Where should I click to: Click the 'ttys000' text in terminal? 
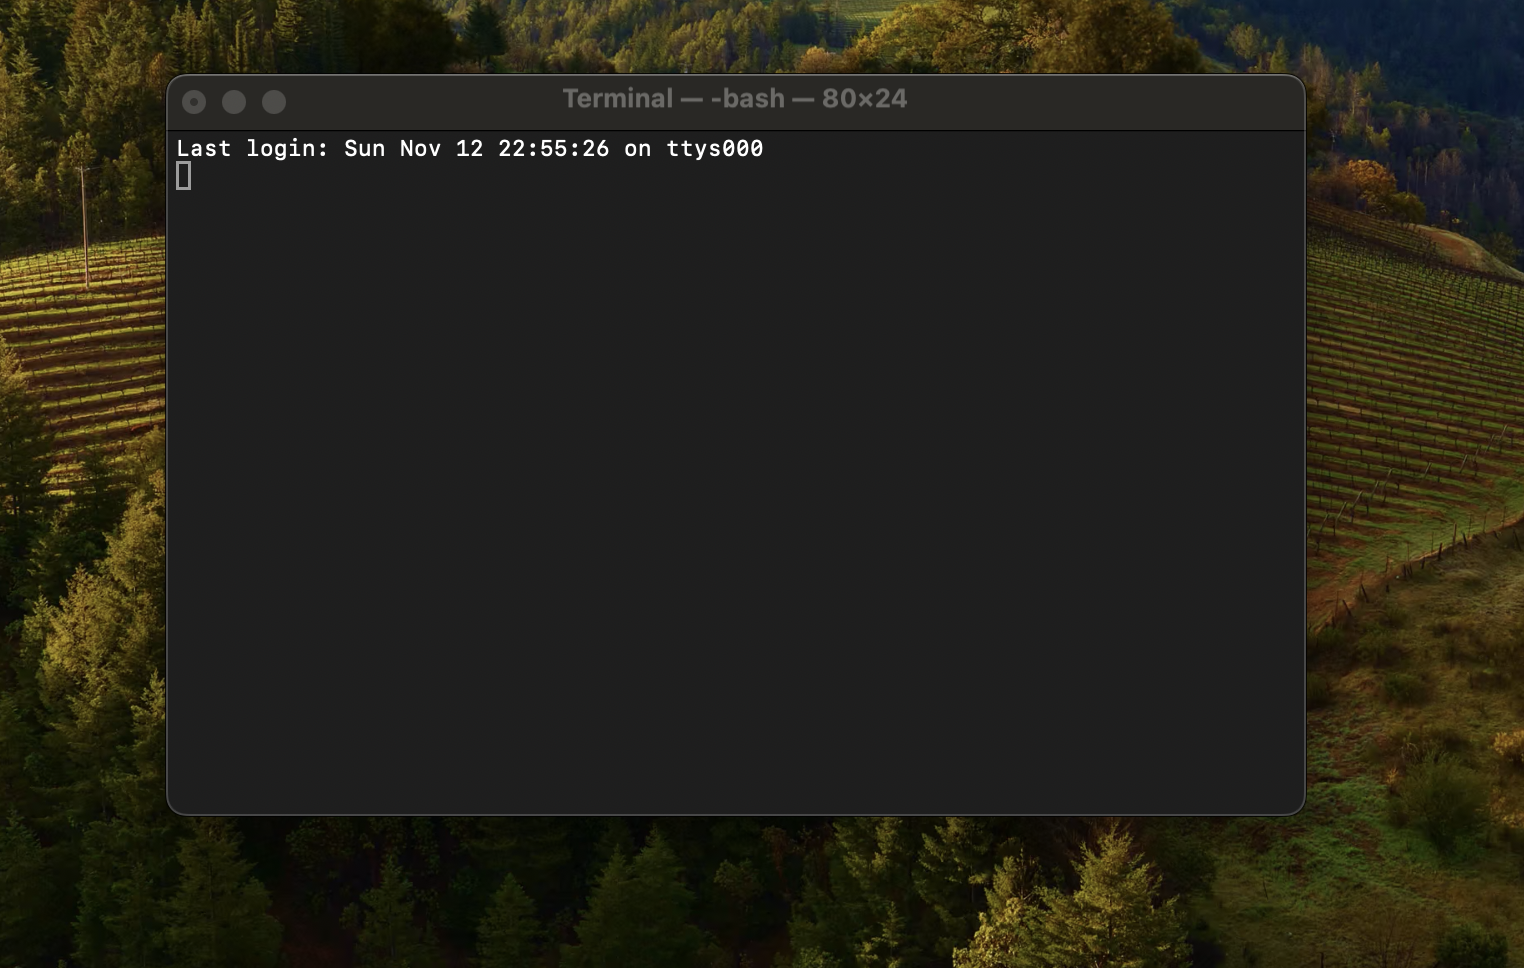(x=714, y=148)
